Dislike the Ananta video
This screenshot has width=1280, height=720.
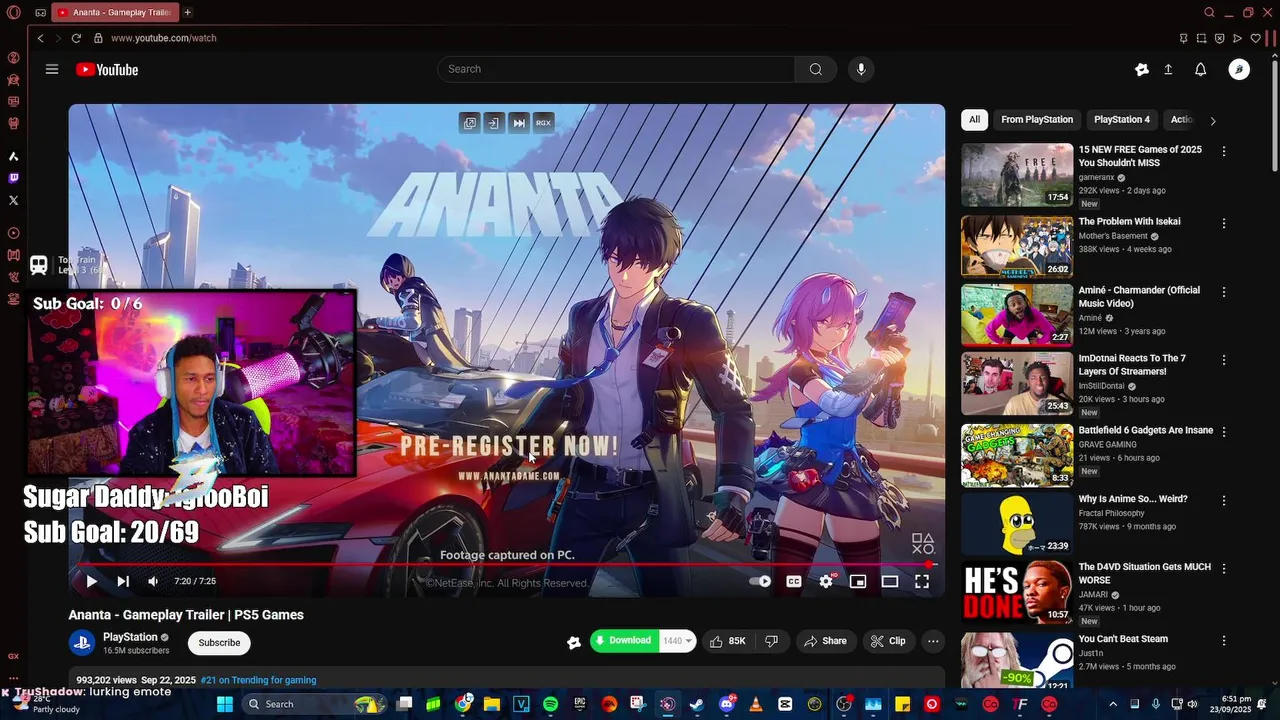click(x=772, y=641)
